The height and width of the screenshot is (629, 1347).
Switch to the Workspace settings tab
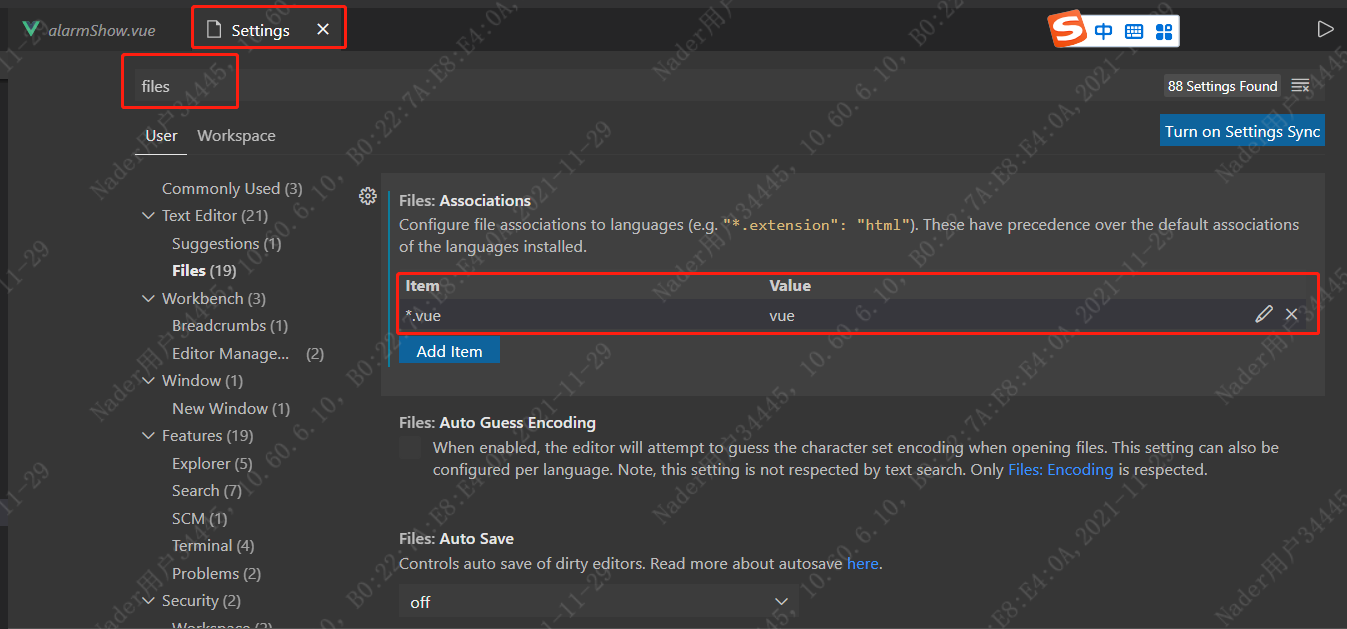[x=235, y=135]
